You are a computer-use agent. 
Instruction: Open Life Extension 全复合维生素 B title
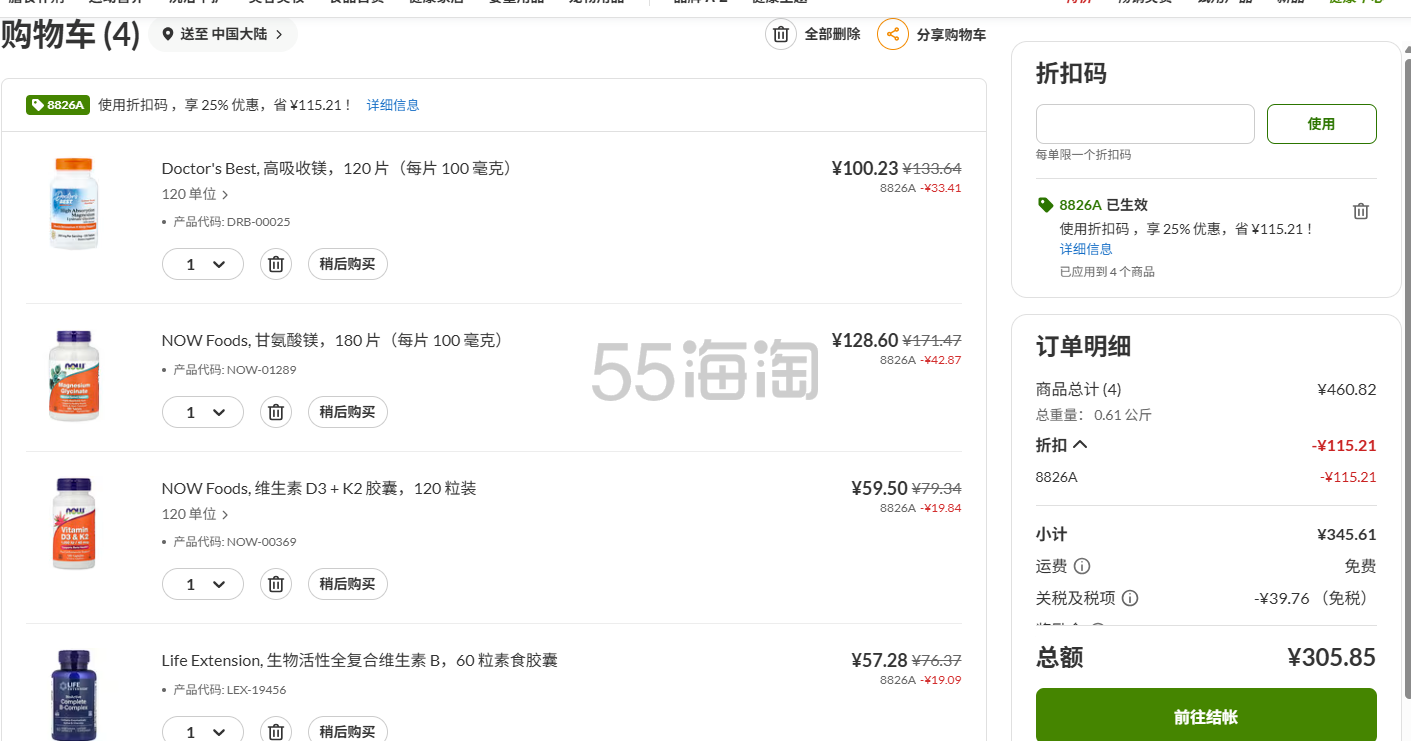coord(360,660)
